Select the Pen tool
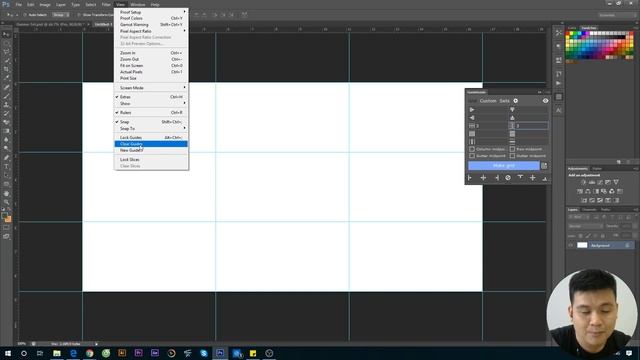This screenshot has width=640, height=360. click(6, 157)
